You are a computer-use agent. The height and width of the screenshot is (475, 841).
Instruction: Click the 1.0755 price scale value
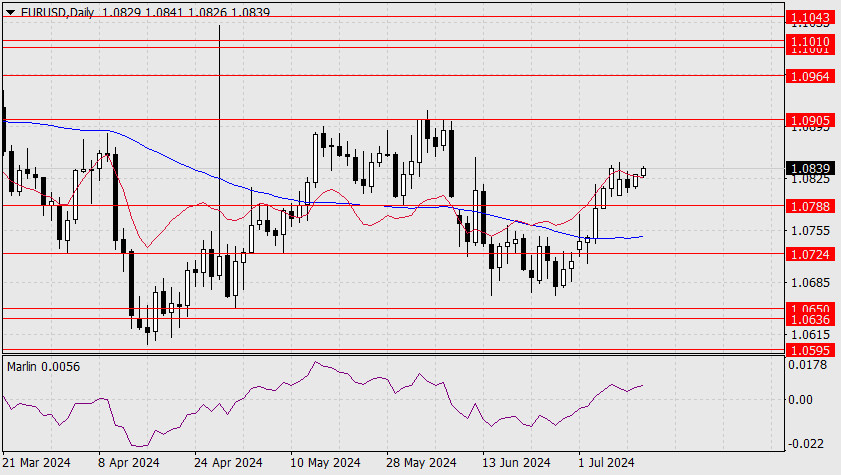pos(810,231)
